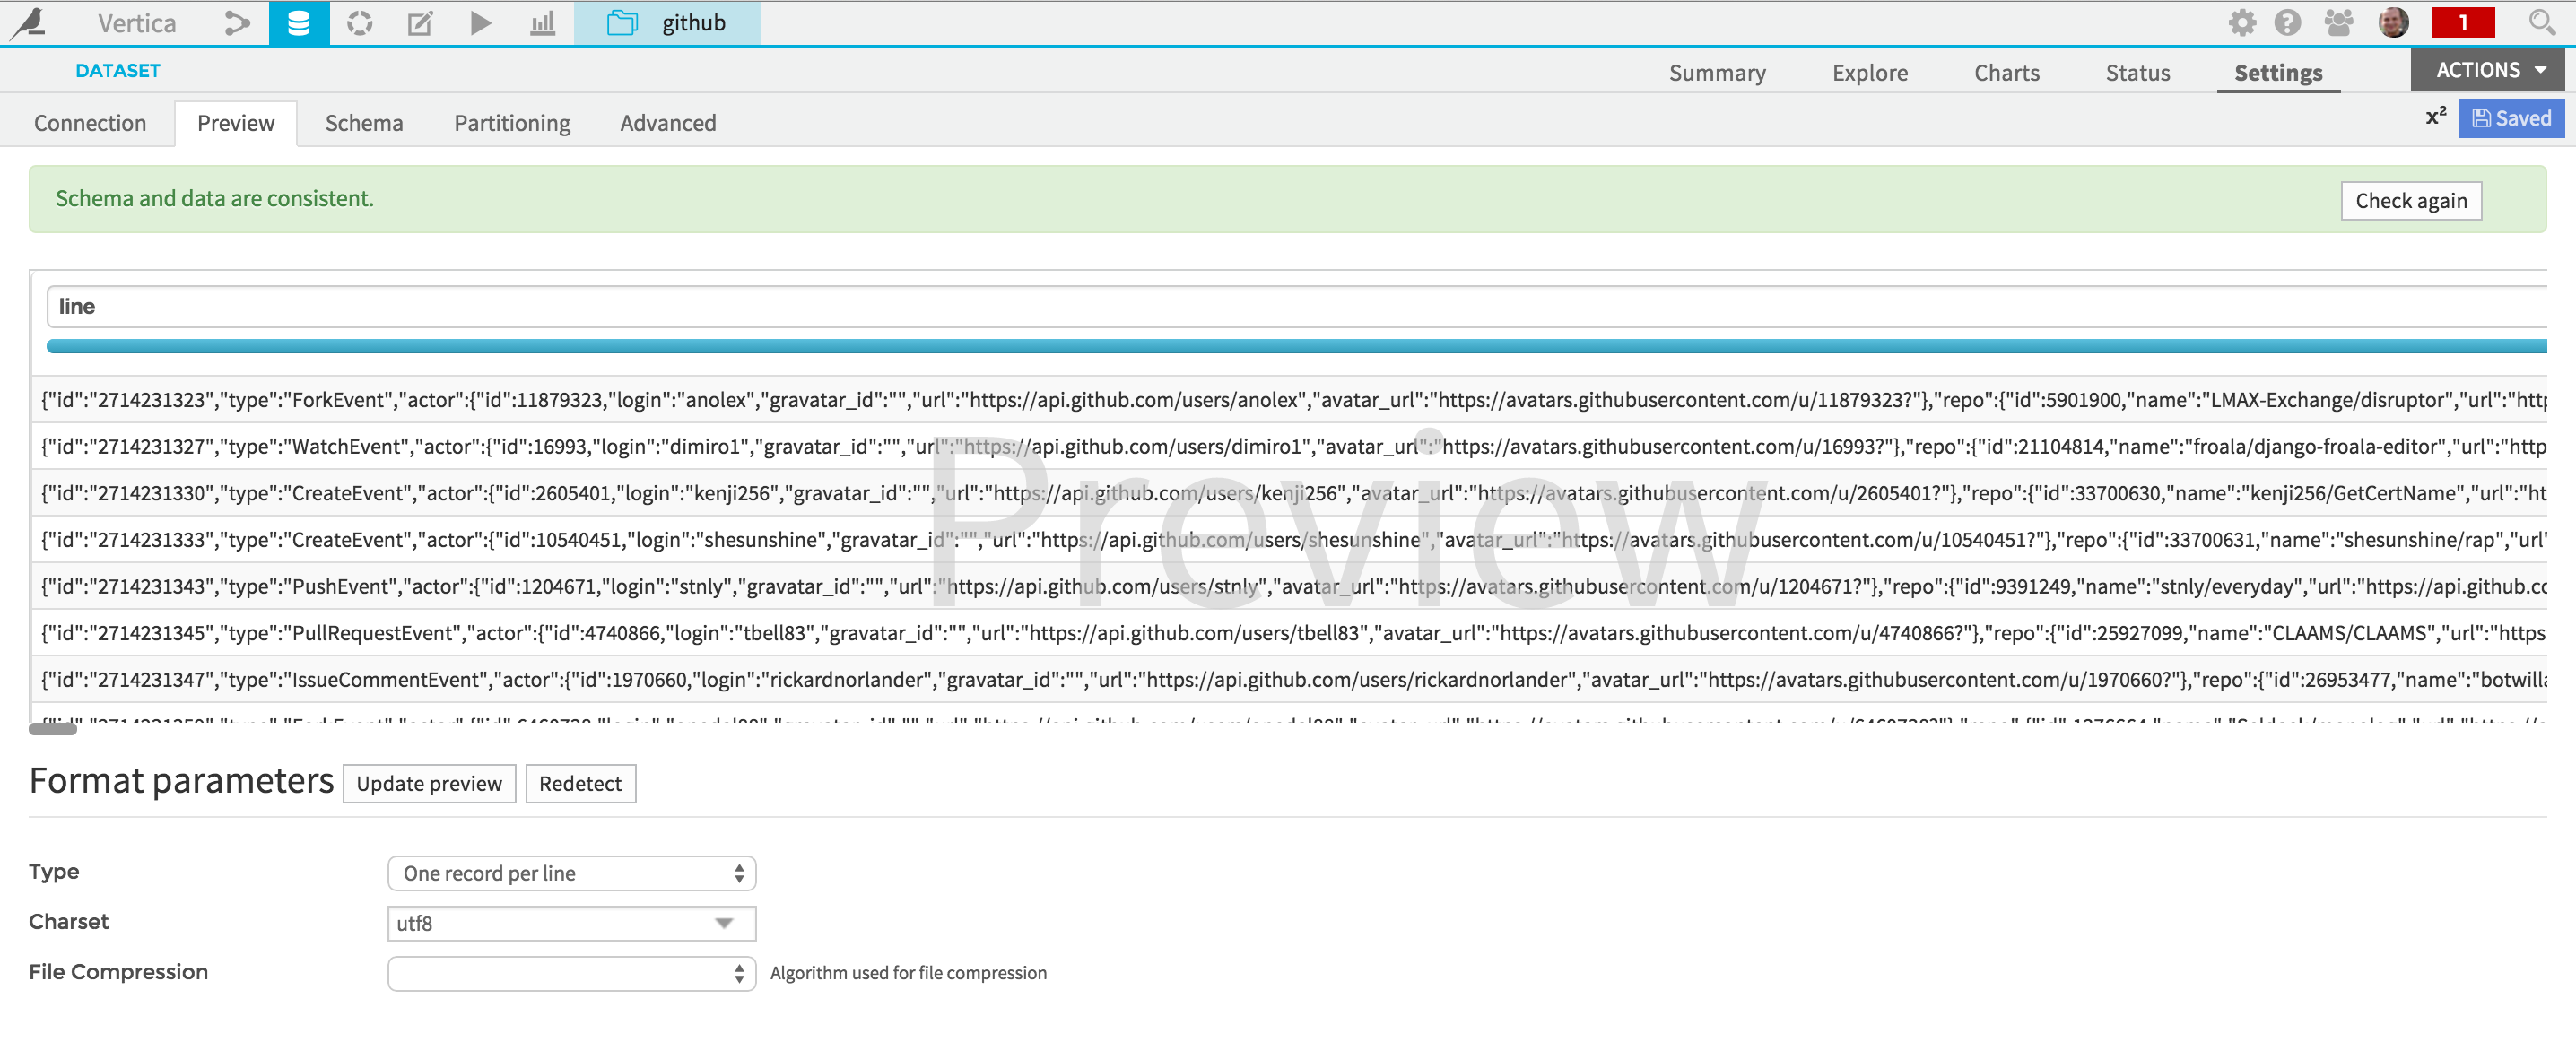Select the ForkEvent anolex row
The image size is (2576, 1051).
tap(1289, 400)
